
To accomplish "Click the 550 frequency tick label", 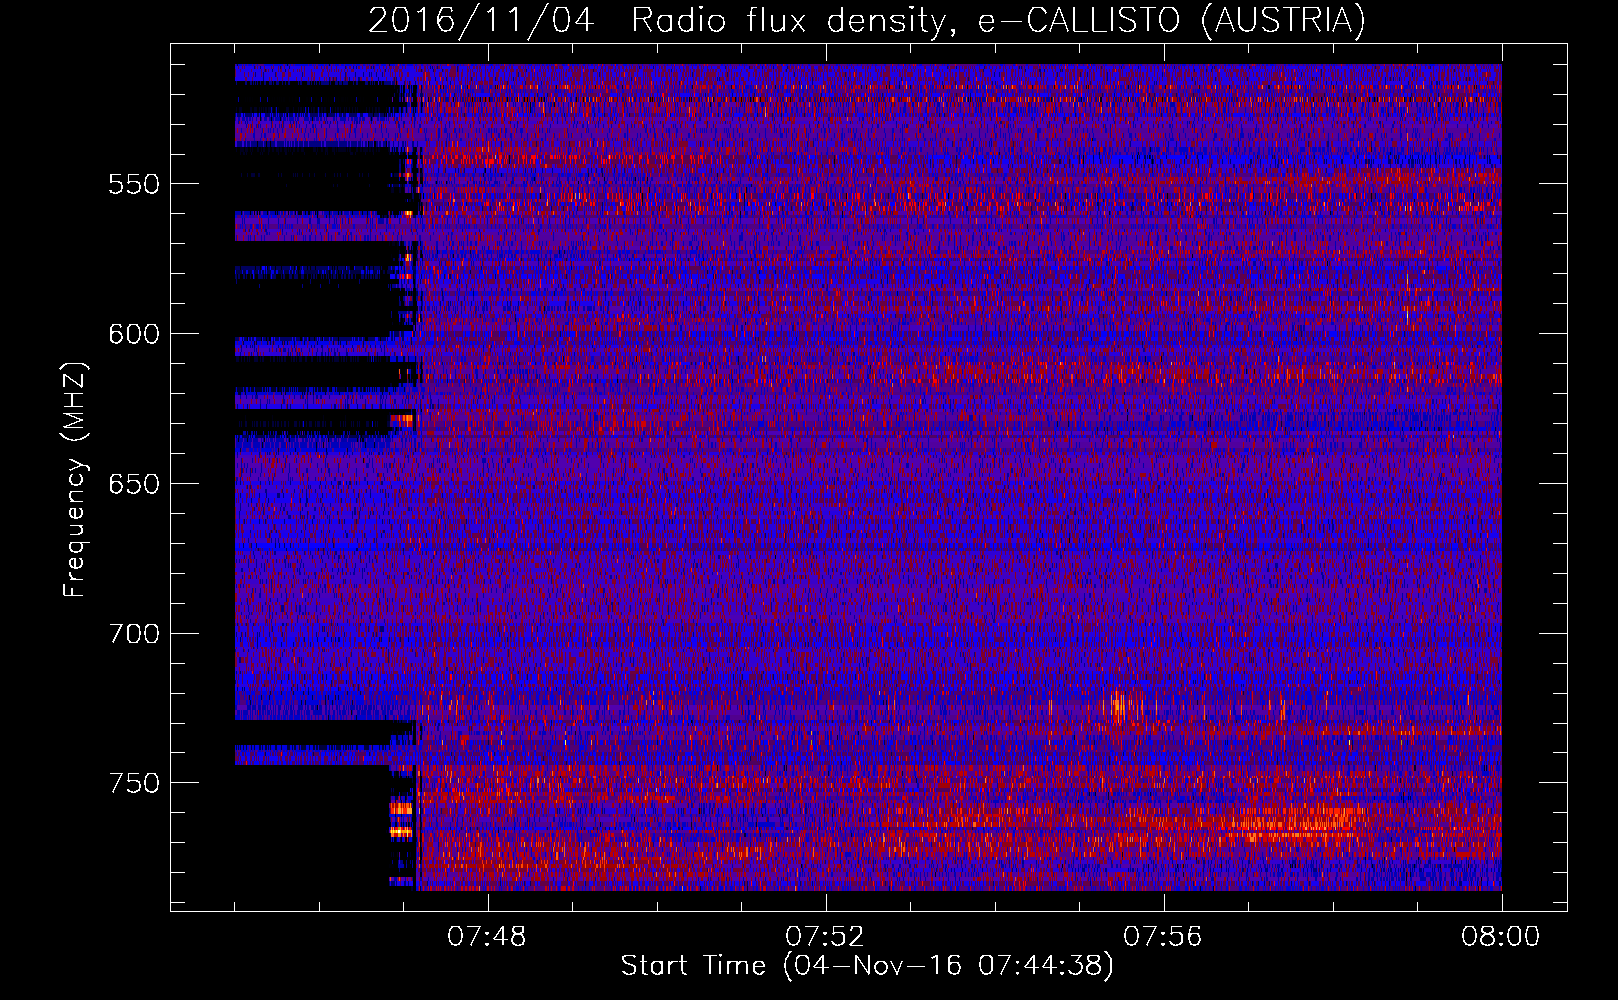I will click(x=134, y=184).
